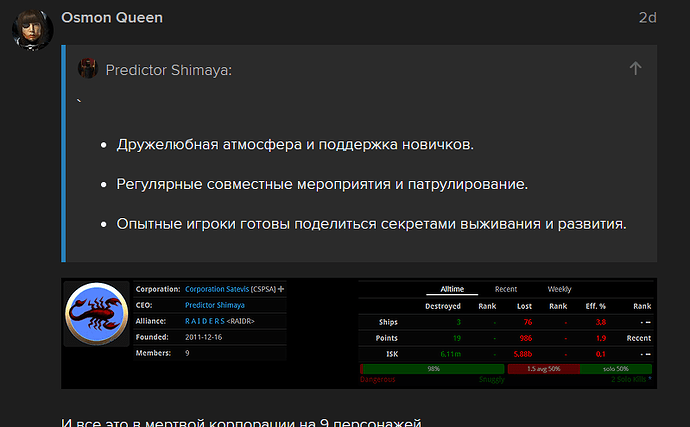Screen dimensions: 690x427
Task: Switch to the Recent stats tab
Action: (506, 289)
